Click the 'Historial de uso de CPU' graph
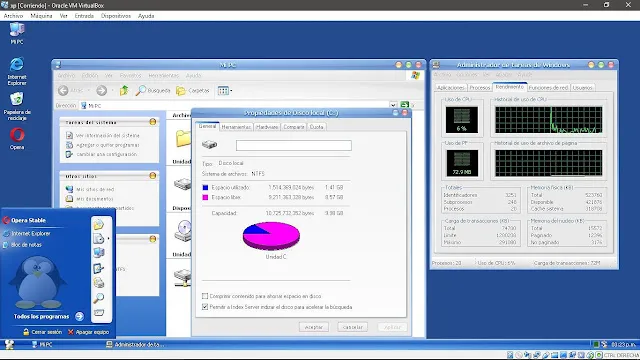640x360 pixels. coord(549,120)
